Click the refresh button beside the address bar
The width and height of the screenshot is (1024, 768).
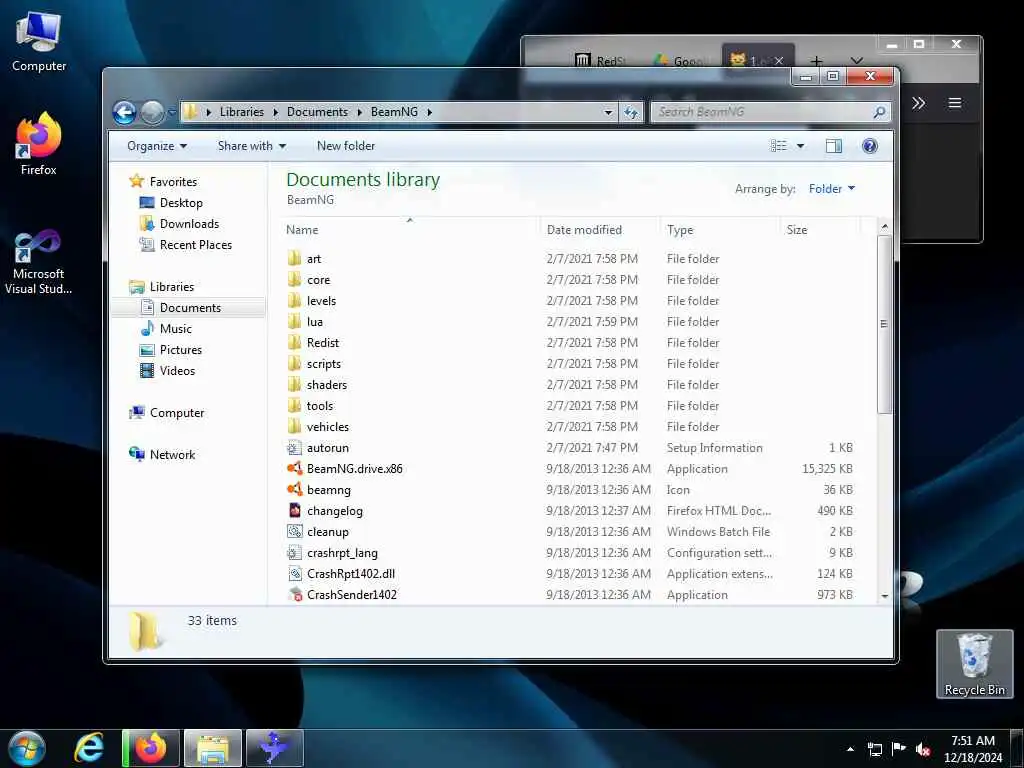click(x=630, y=112)
